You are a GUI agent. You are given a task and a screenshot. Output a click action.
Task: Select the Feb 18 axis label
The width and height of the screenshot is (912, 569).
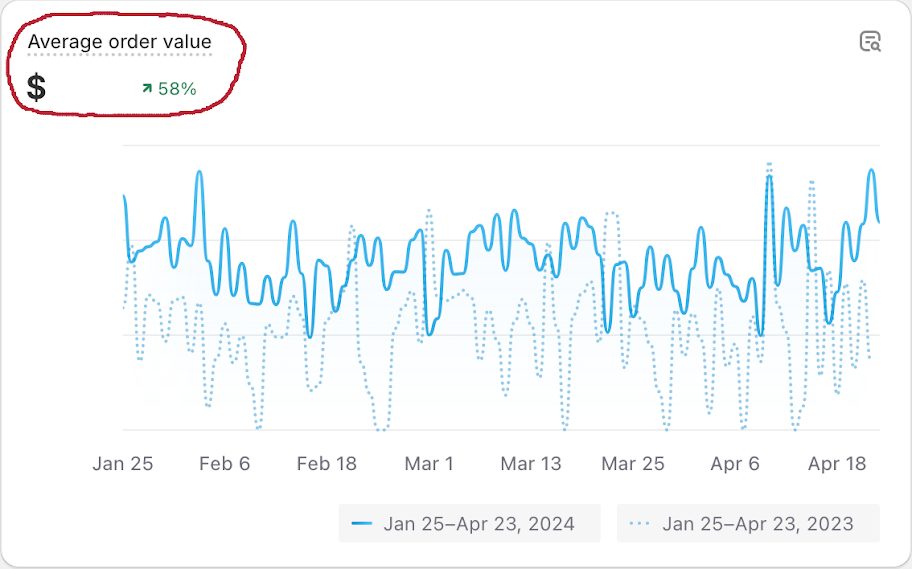coord(327,464)
